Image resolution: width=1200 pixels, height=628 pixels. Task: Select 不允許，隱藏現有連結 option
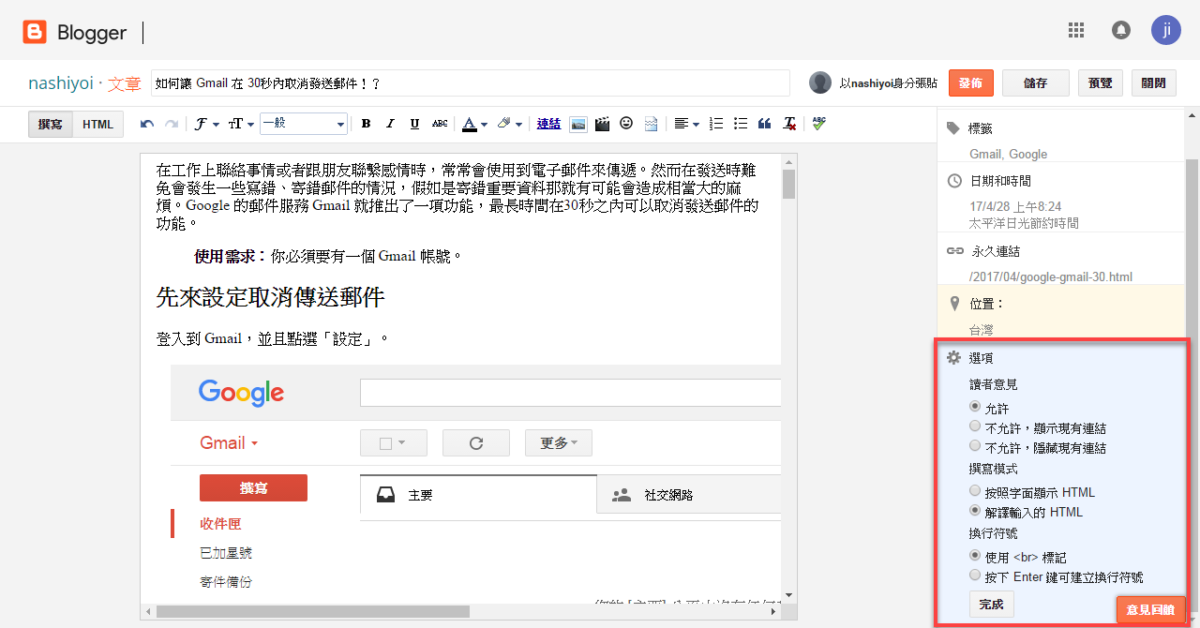[975, 447]
